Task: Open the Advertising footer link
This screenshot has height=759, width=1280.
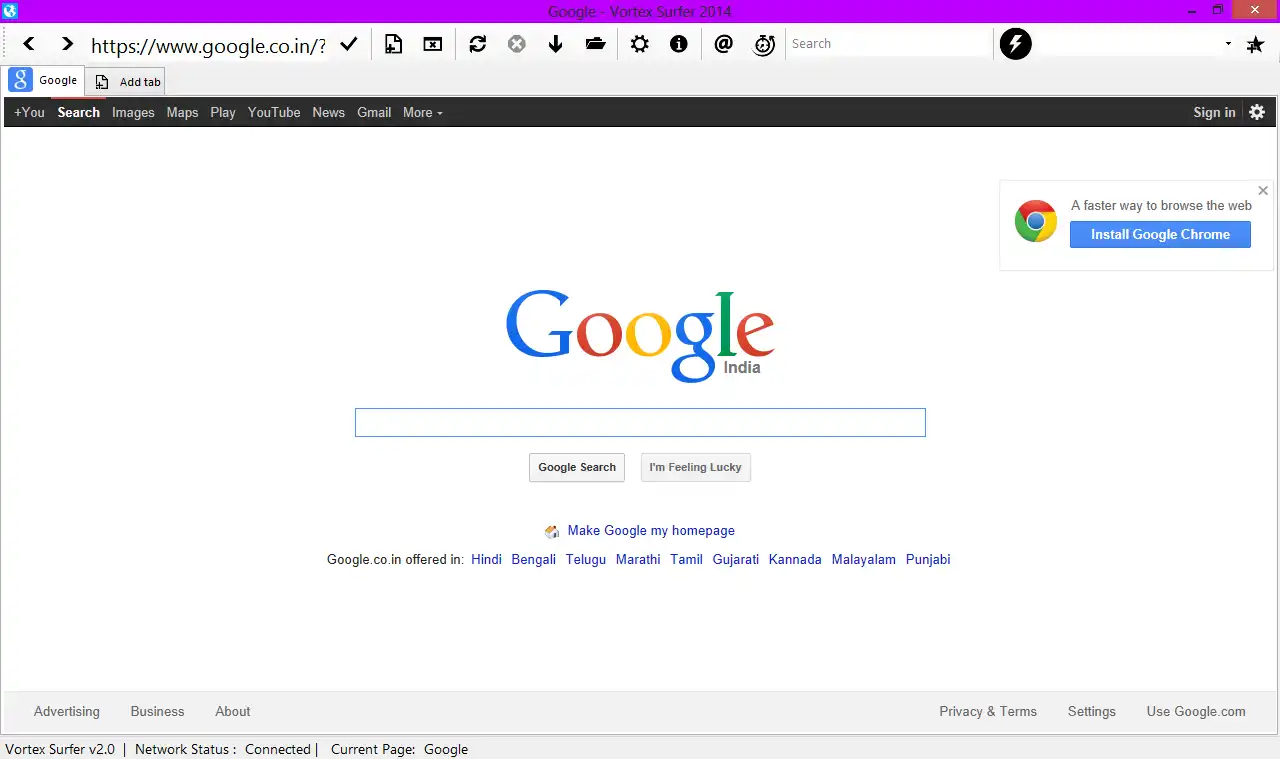Action: (67, 711)
